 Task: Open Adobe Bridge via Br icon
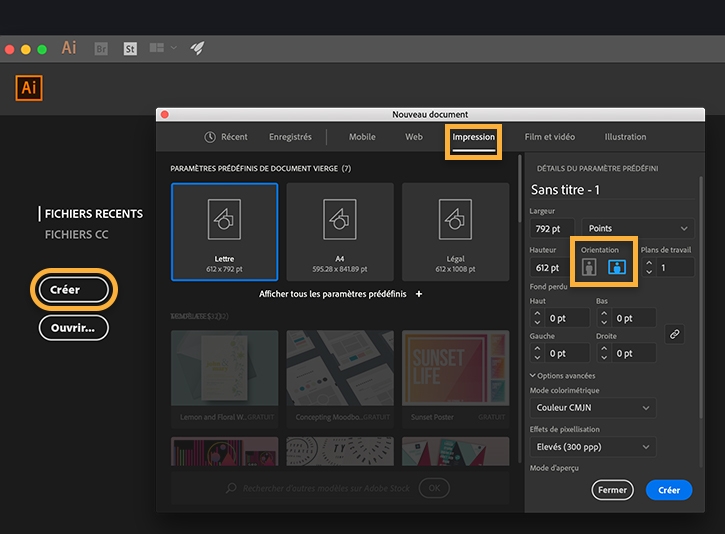(101, 49)
